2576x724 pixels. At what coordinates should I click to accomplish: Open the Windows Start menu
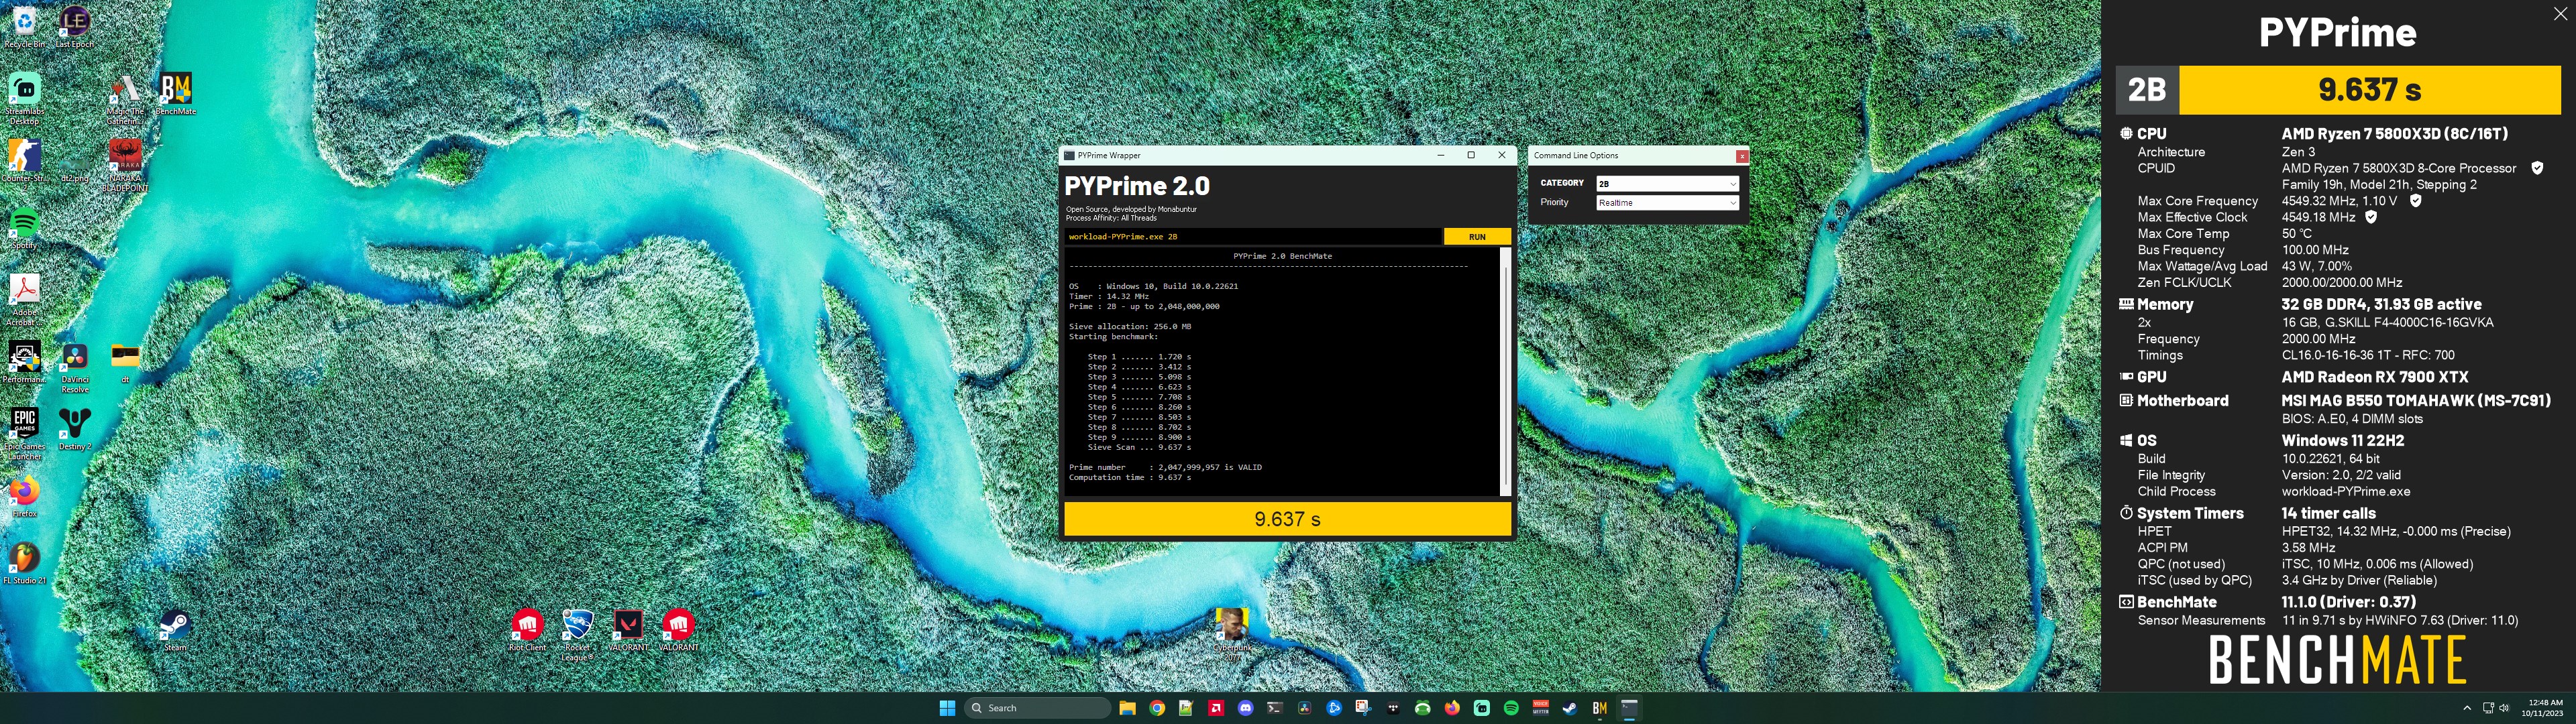[x=947, y=708]
